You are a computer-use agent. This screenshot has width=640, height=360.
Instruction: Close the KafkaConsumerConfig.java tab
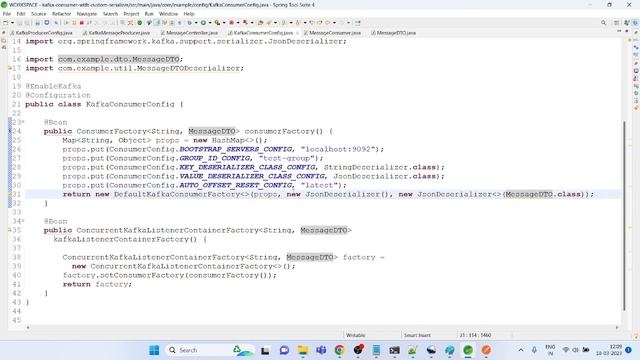[297, 33]
